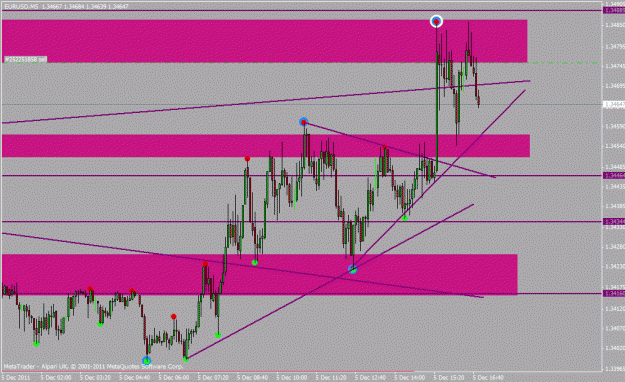625x382 pixels.
Task: Click the '5 Dec 11:20' time axis label
Action: [x=332, y=377]
